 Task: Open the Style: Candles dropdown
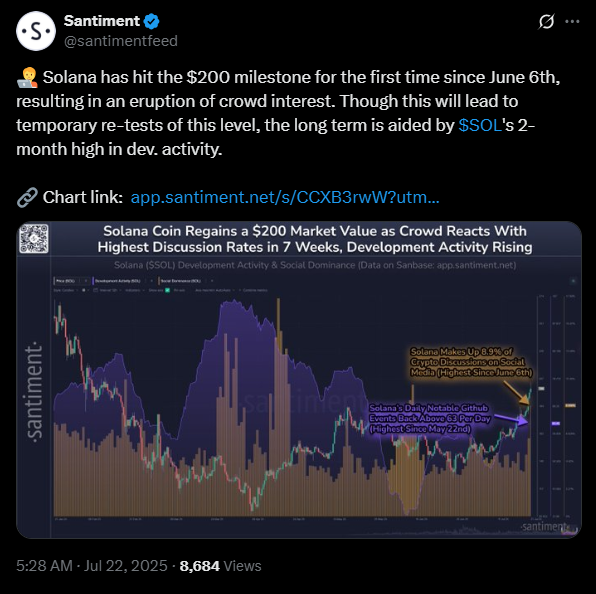[65, 290]
